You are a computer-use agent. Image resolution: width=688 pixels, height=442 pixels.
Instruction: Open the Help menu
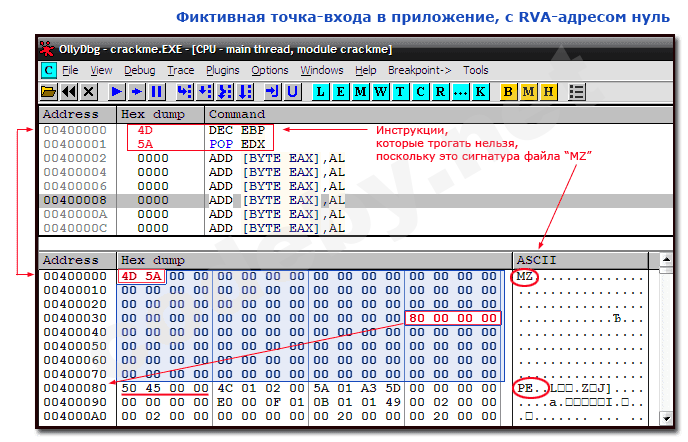(366, 70)
